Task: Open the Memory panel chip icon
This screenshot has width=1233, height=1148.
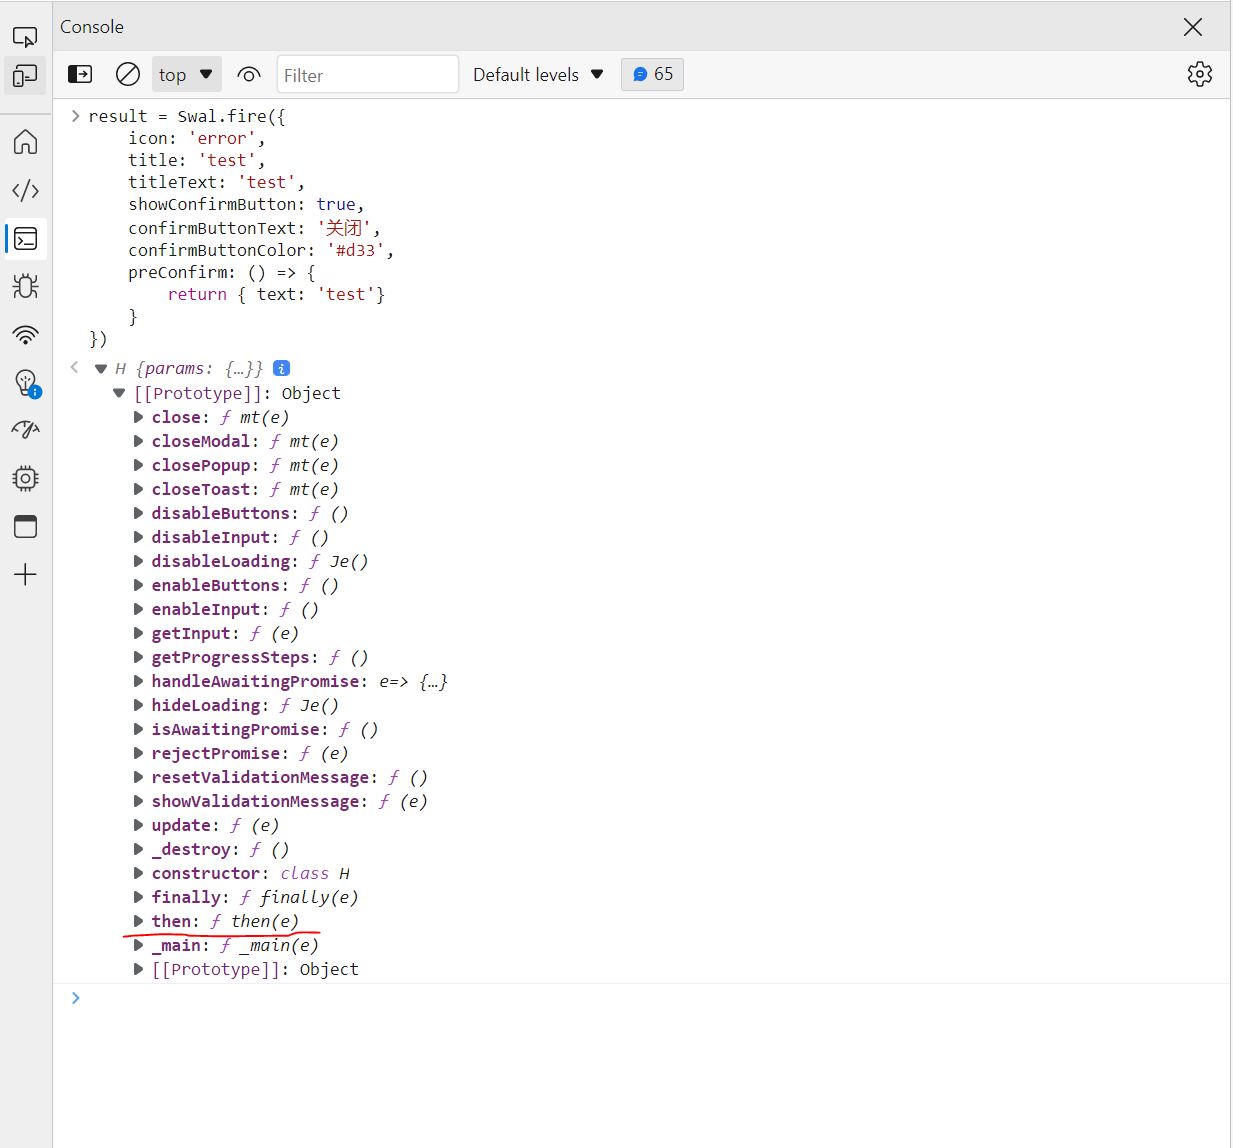Action: pos(26,478)
